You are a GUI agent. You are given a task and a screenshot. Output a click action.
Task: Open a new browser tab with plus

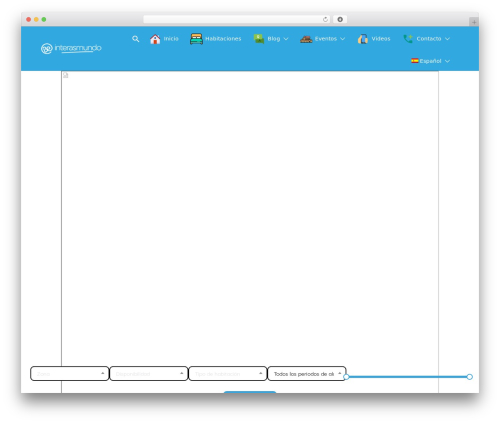[x=474, y=22]
